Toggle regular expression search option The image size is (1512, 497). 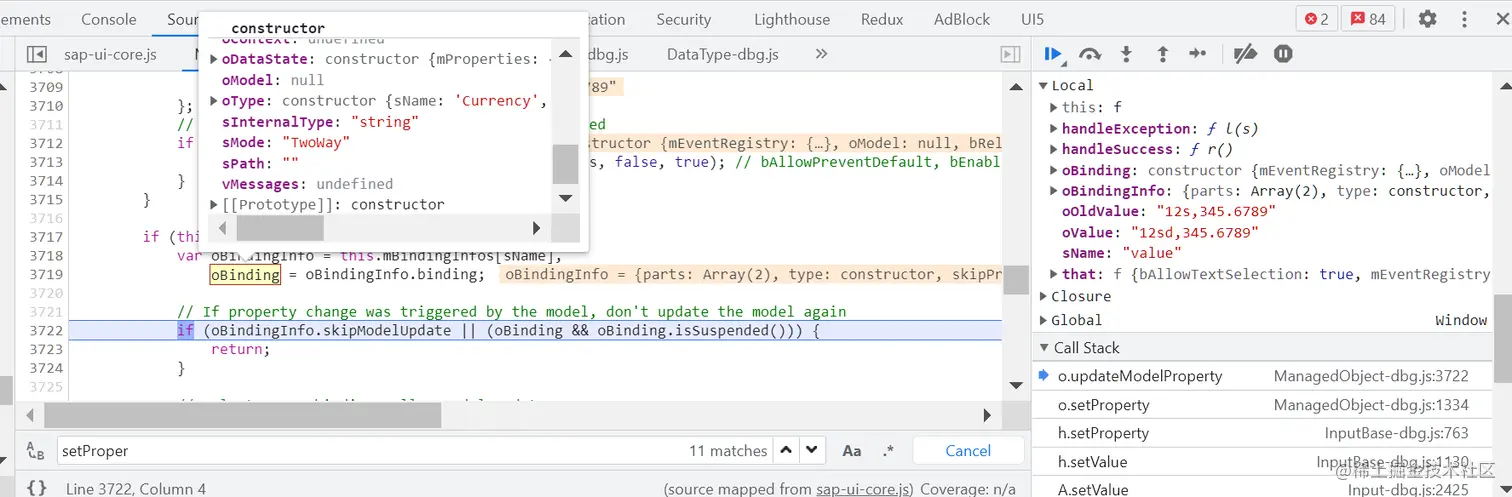(888, 451)
